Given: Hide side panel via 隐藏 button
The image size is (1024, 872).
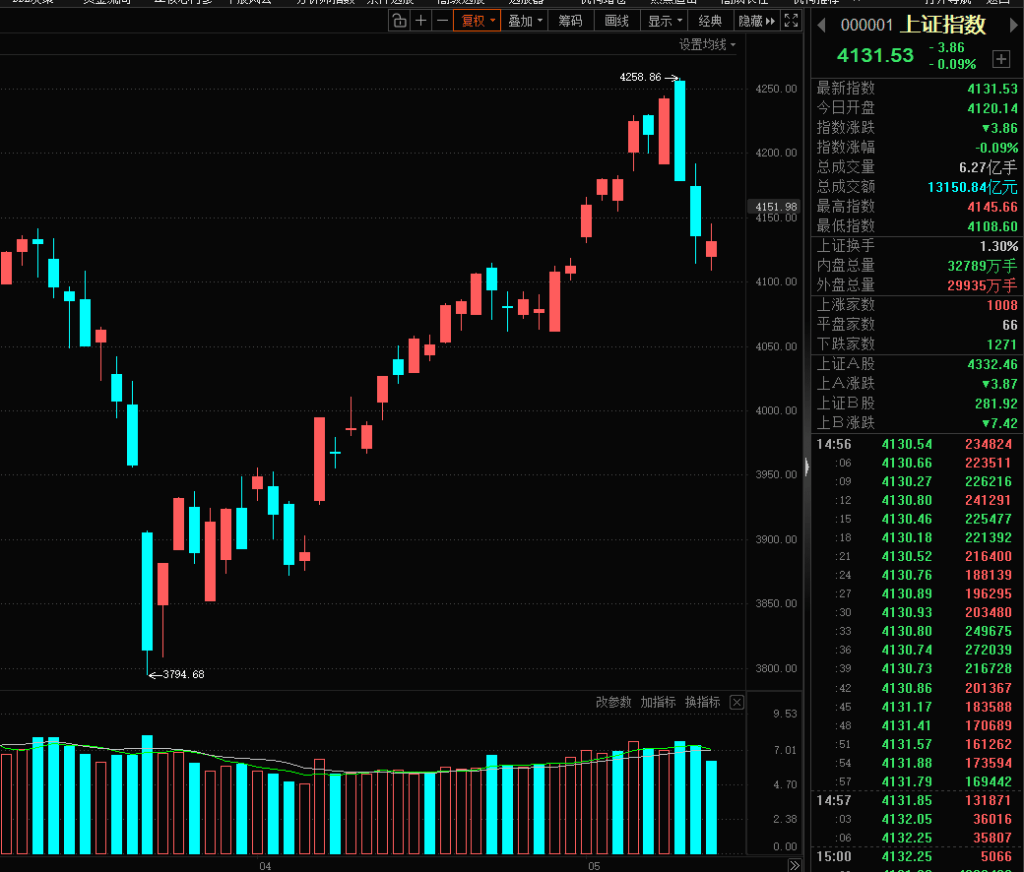Looking at the screenshot, I should [x=756, y=21].
